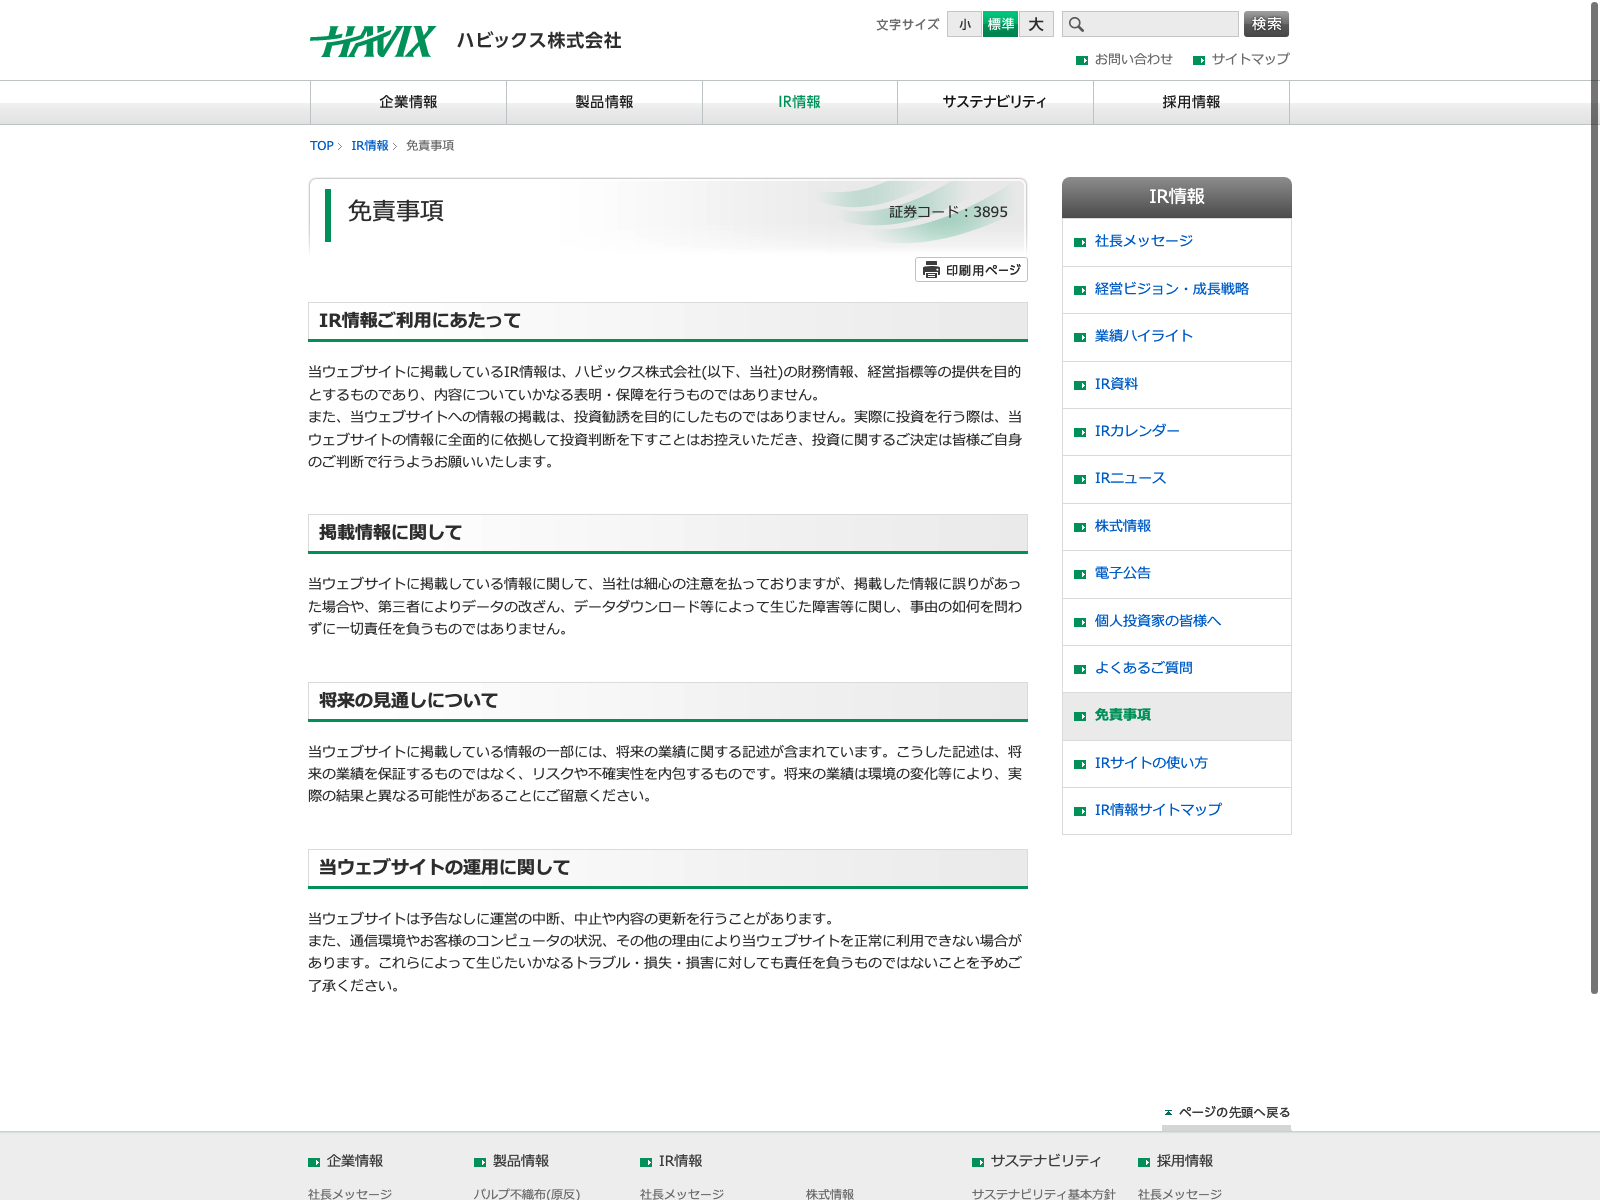
Task: Open the 製品情報 navigation menu
Action: 604,102
